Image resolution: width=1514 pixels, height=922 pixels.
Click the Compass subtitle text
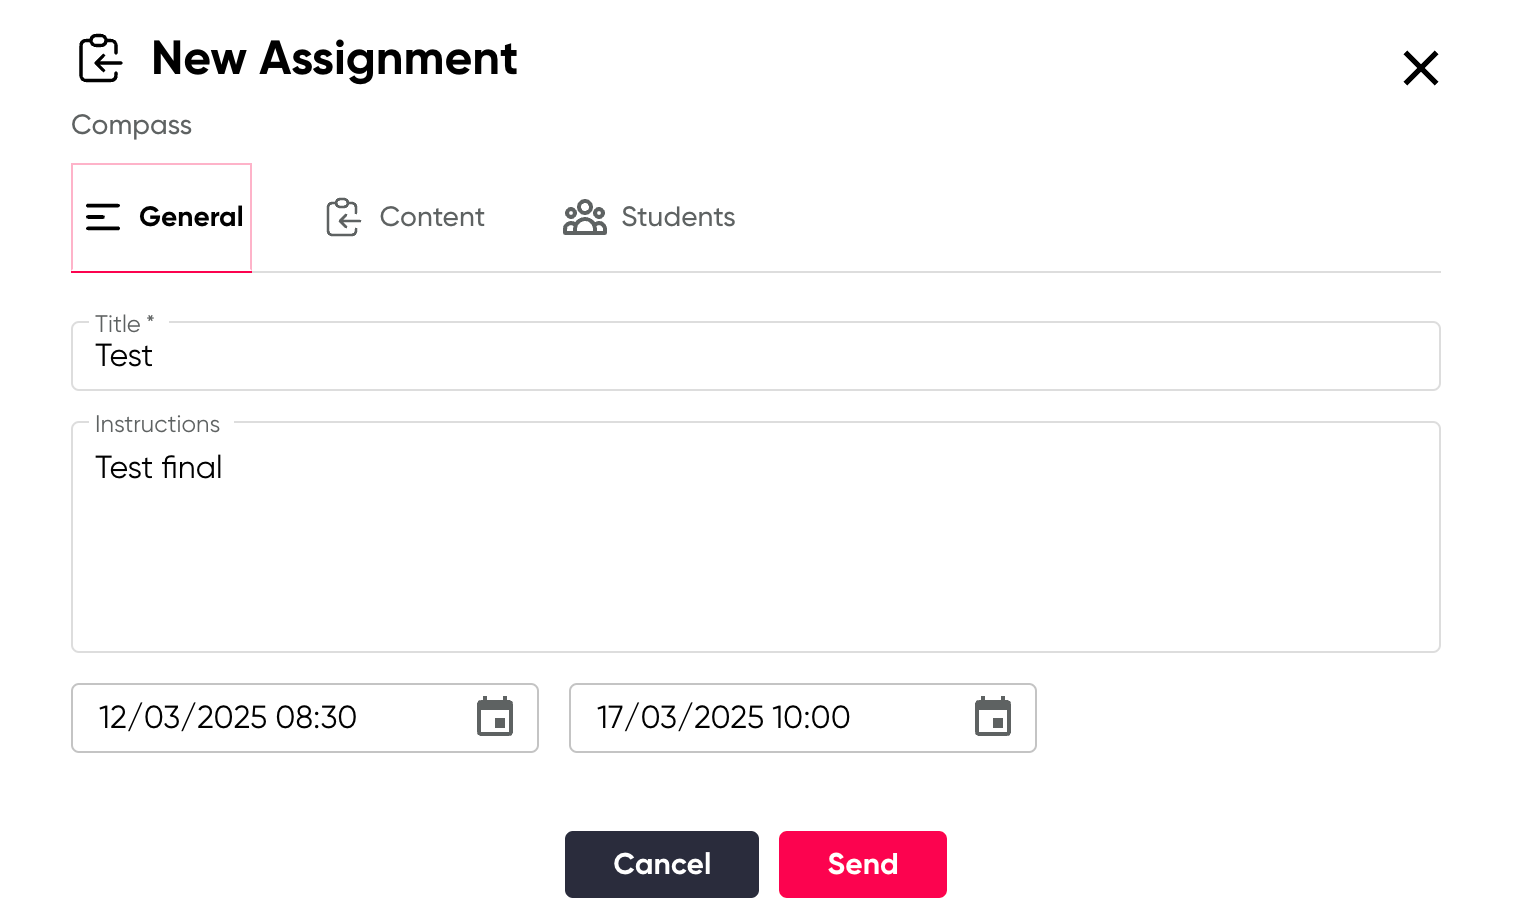click(131, 125)
